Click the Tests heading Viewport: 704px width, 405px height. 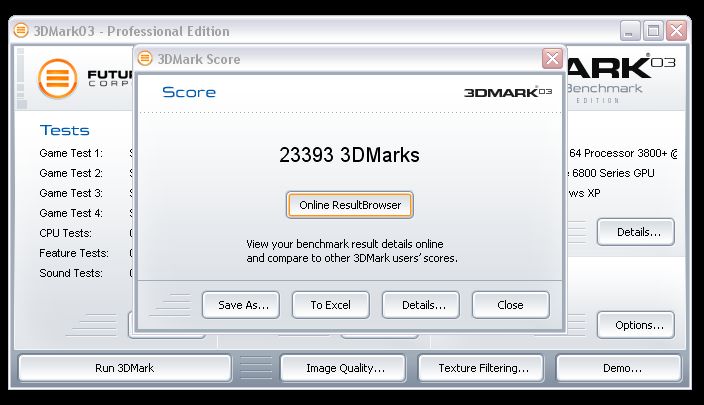tap(65, 130)
